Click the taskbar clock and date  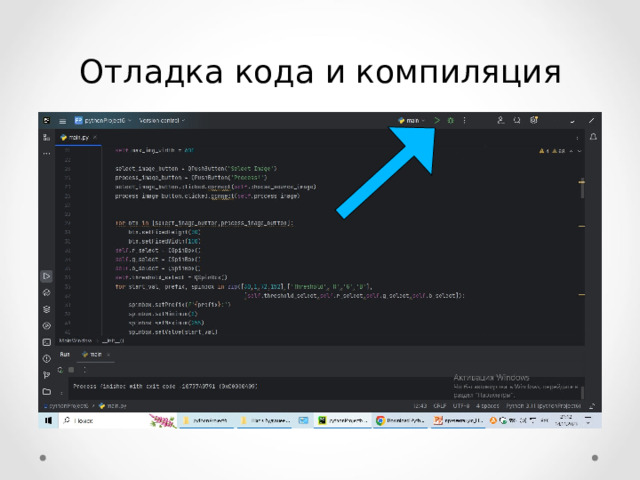coord(566,420)
